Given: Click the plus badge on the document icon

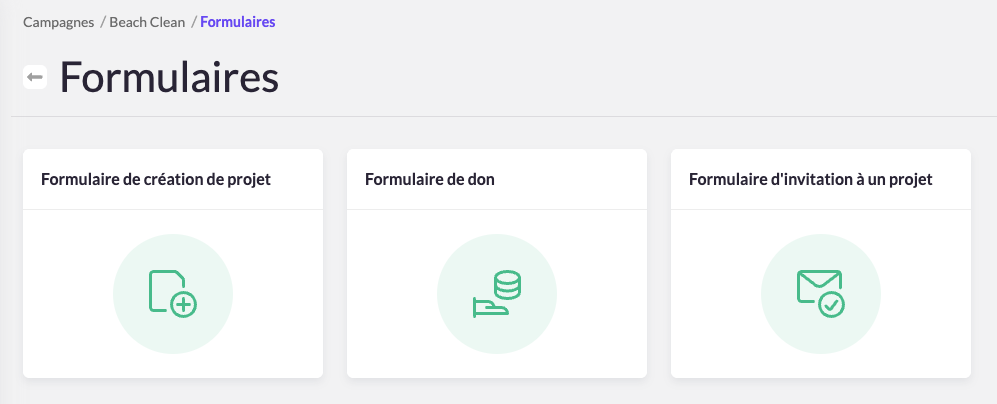Looking at the screenshot, I should tap(183, 305).
